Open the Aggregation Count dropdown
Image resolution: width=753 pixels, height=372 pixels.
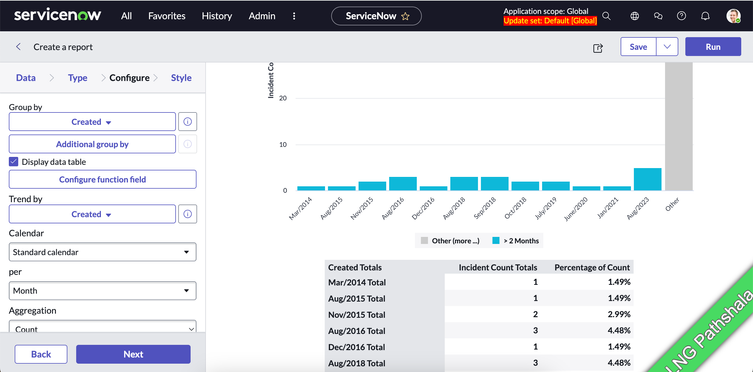click(102, 328)
